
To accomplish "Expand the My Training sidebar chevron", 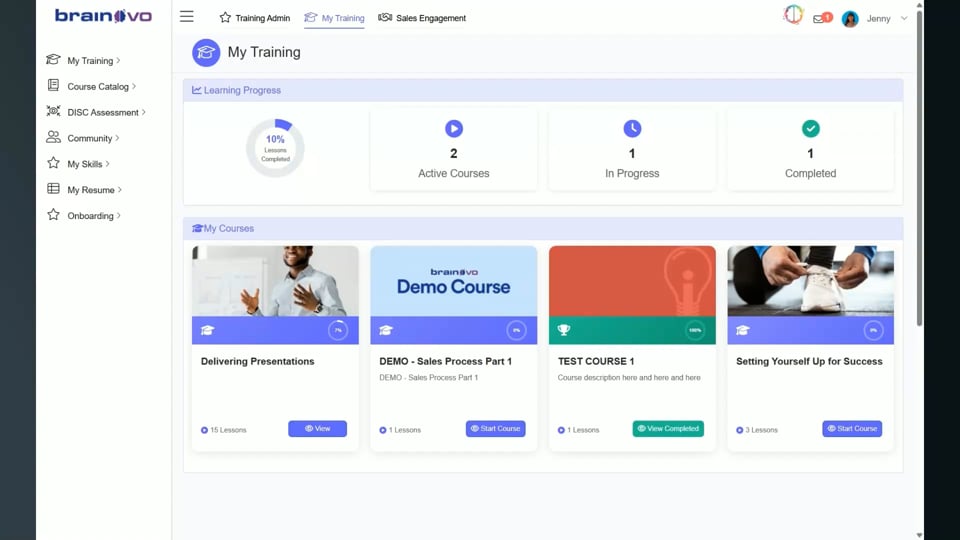I will click(118, 61).
